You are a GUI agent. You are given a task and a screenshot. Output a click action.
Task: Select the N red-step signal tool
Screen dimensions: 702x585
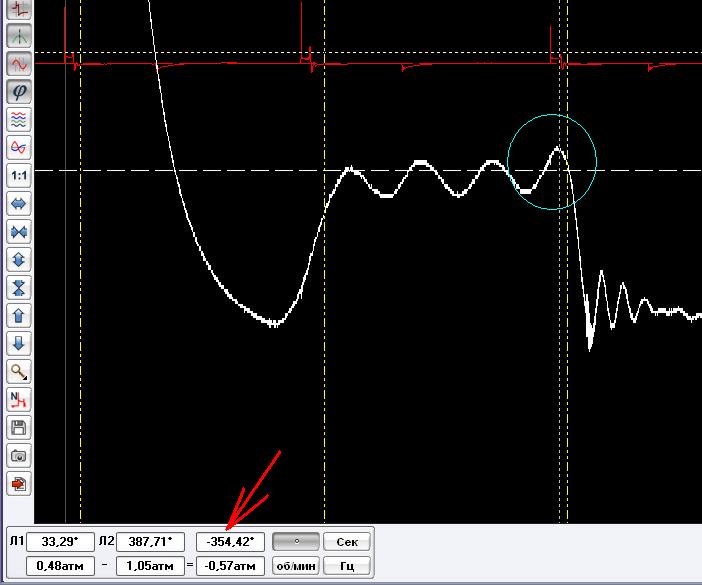click(x=19, y=400)
